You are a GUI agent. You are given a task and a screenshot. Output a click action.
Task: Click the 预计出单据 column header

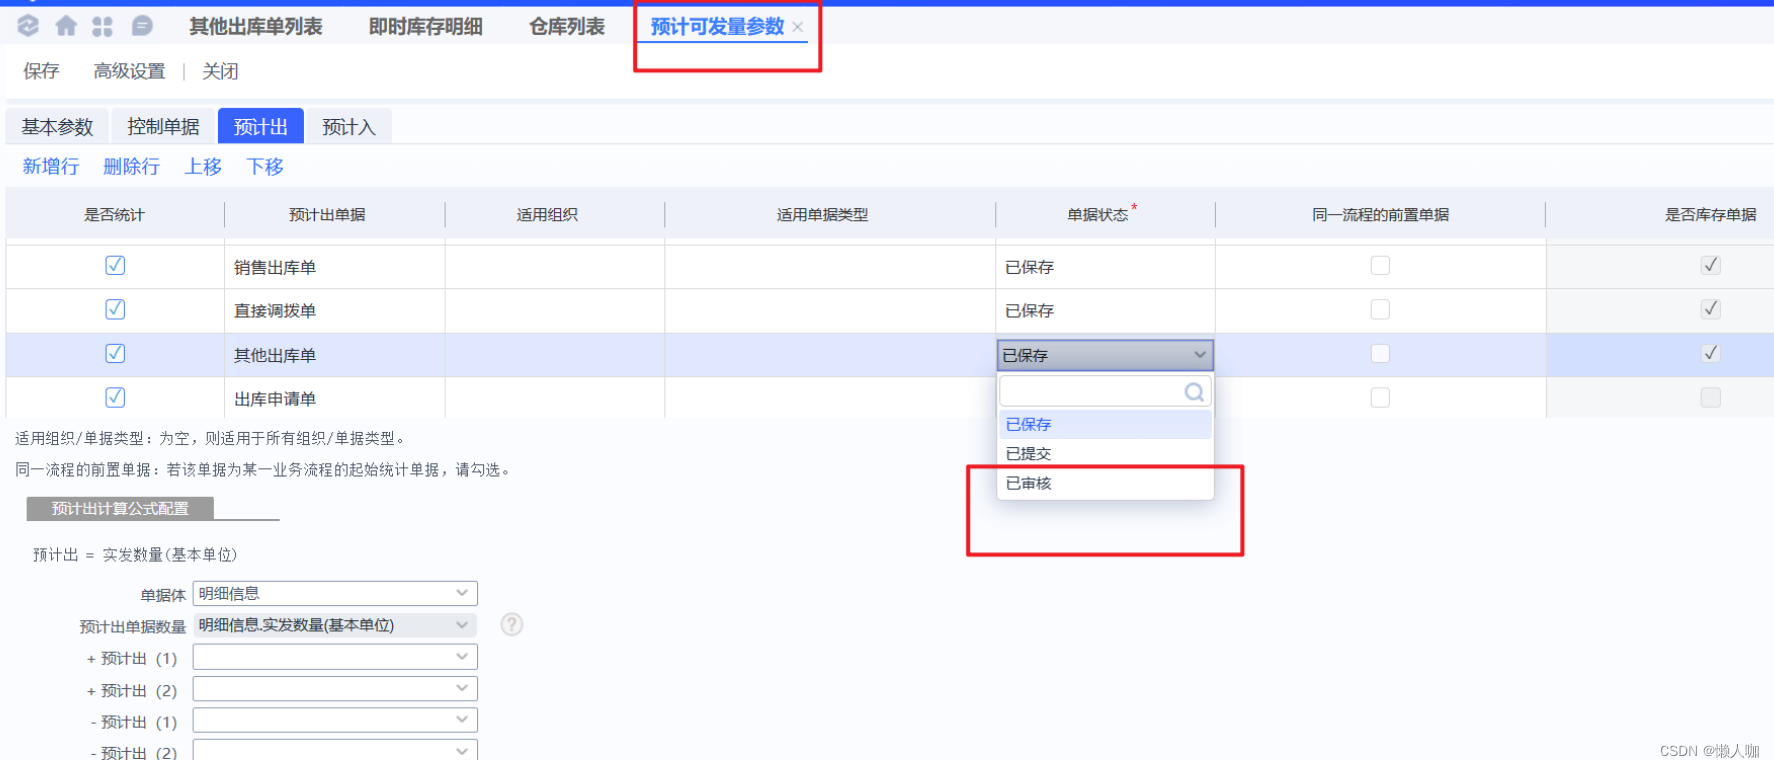334,215
